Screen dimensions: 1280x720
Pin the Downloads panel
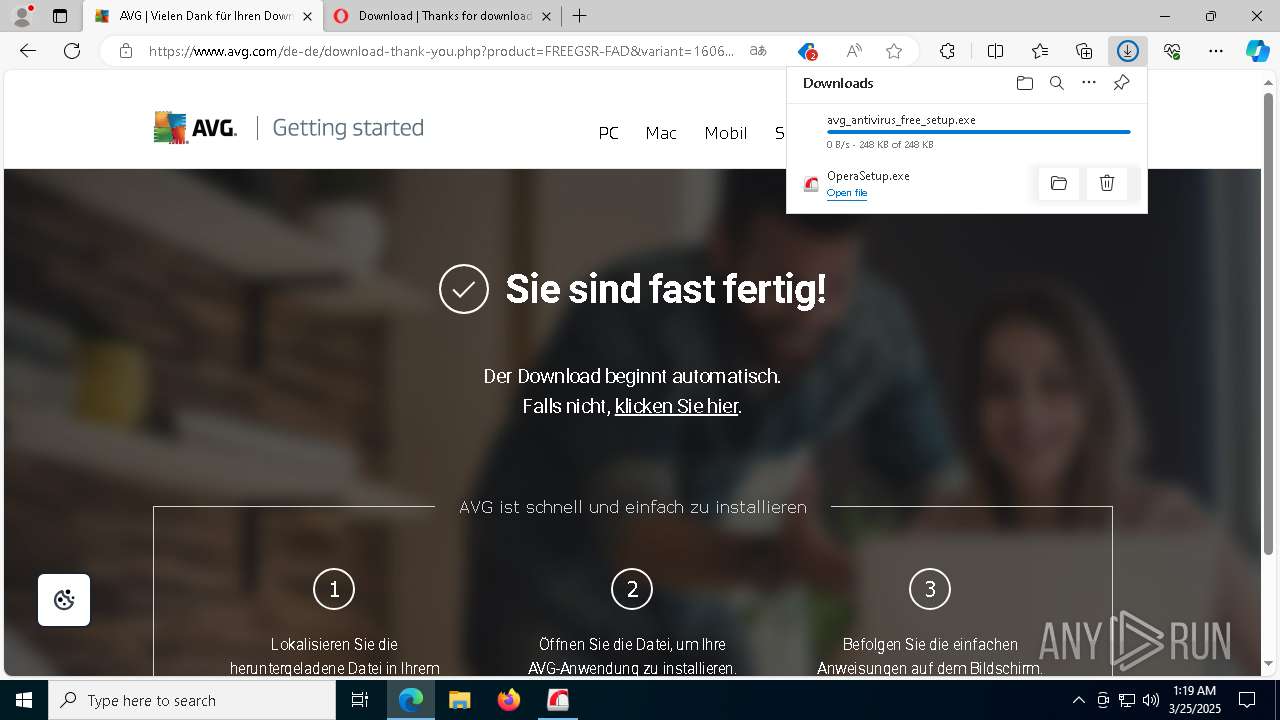coord(1121,83)
